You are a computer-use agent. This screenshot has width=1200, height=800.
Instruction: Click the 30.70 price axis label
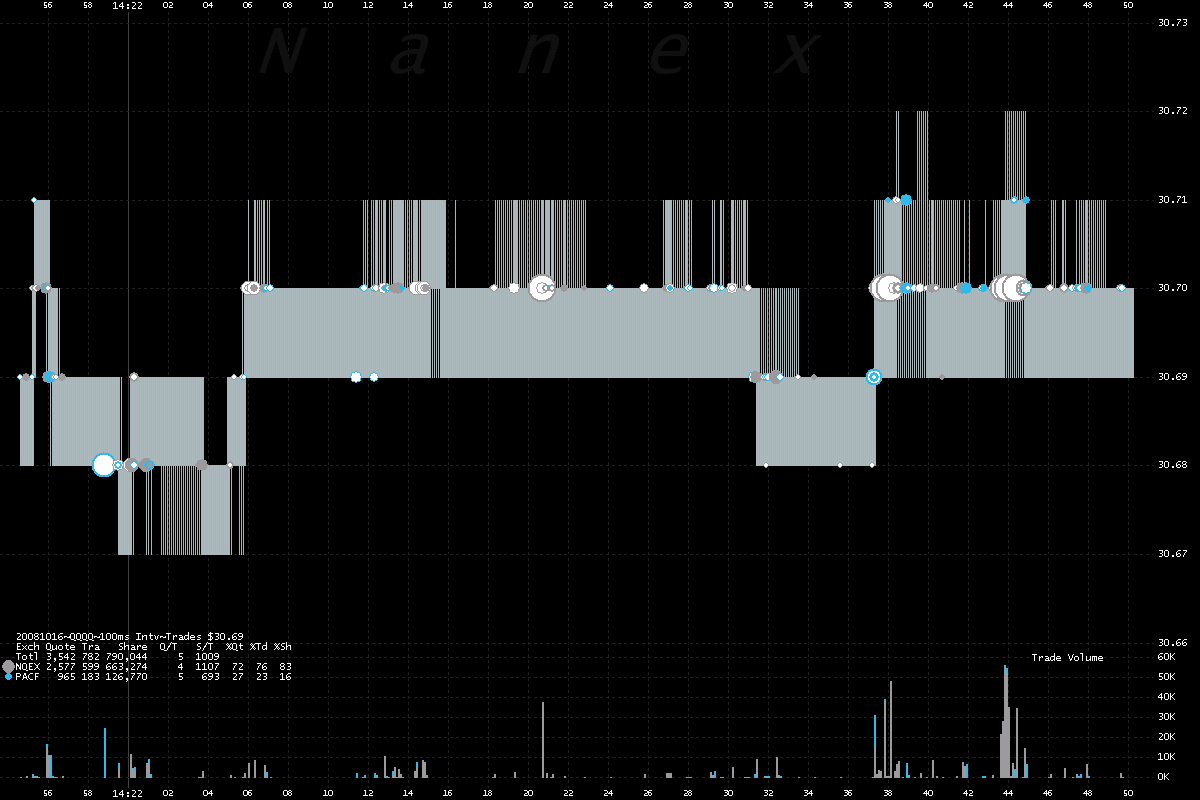(x=1172, y=288)
